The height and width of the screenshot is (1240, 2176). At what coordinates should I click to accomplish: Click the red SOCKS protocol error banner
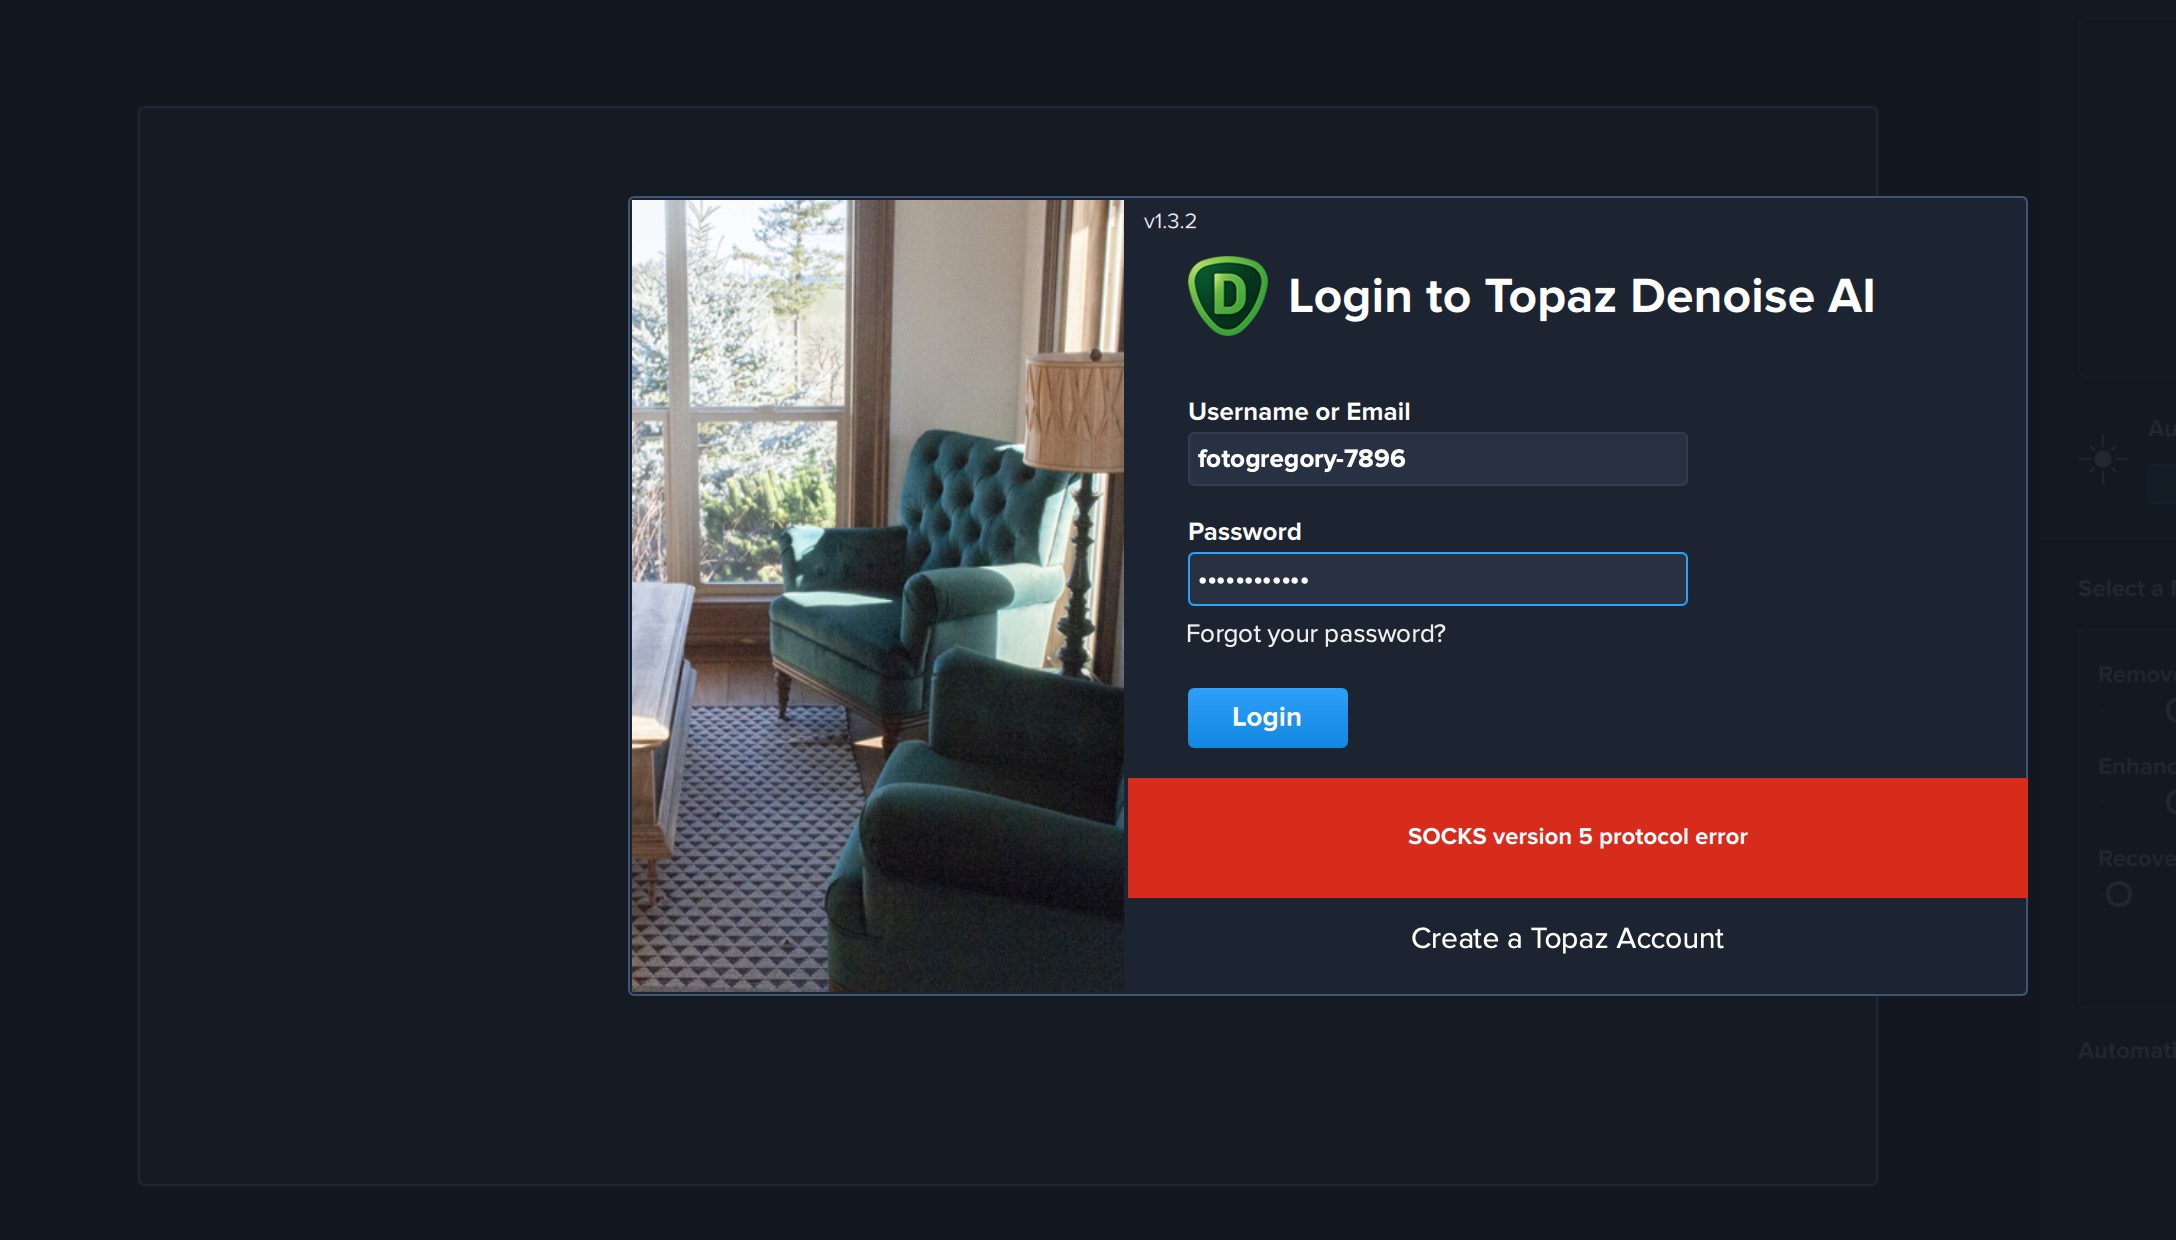1577,838
